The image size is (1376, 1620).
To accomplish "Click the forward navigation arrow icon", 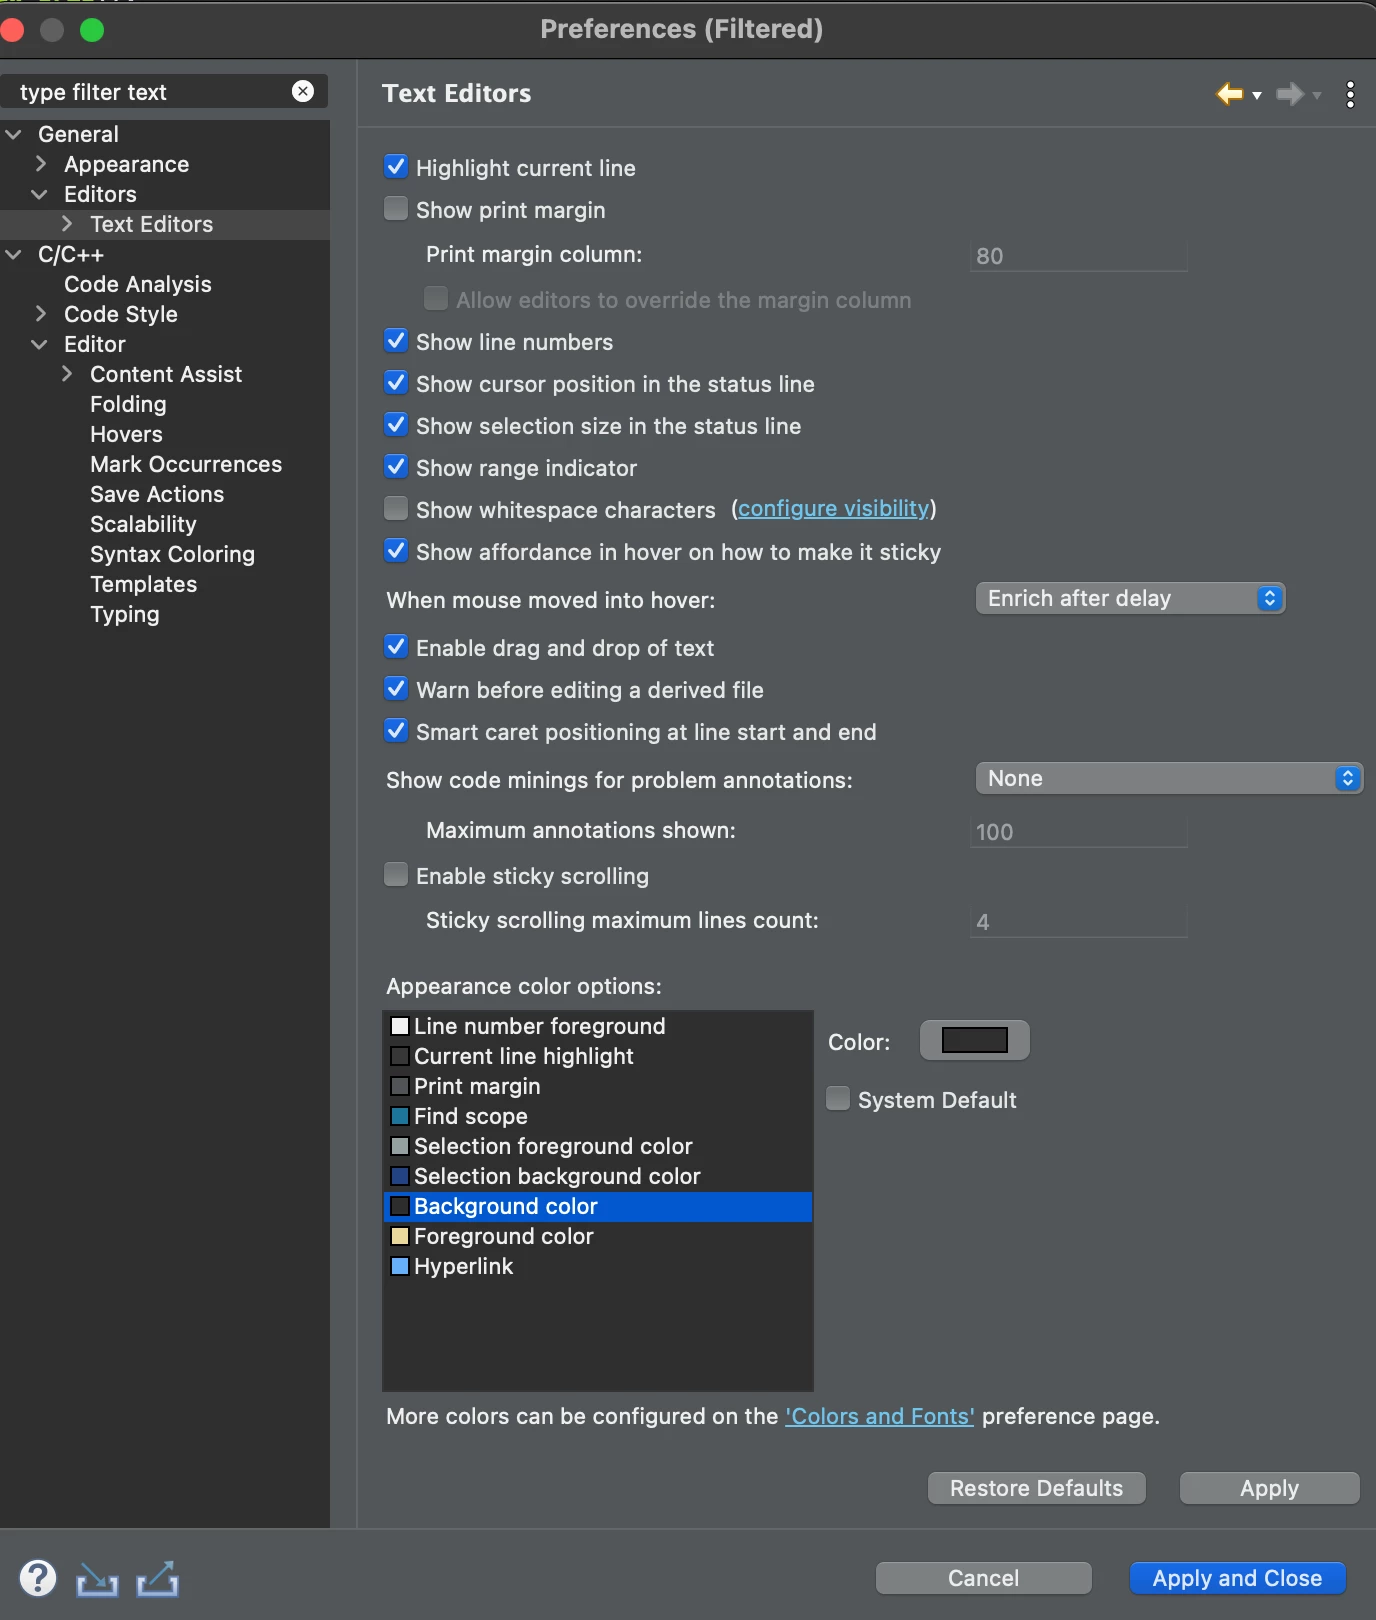I will tap(1290, 94).
